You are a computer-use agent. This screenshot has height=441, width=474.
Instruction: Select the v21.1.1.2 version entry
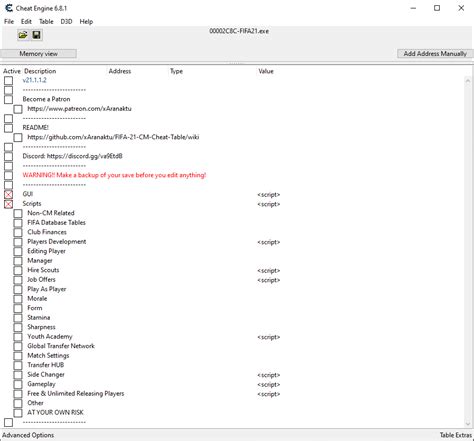point(35,80)
